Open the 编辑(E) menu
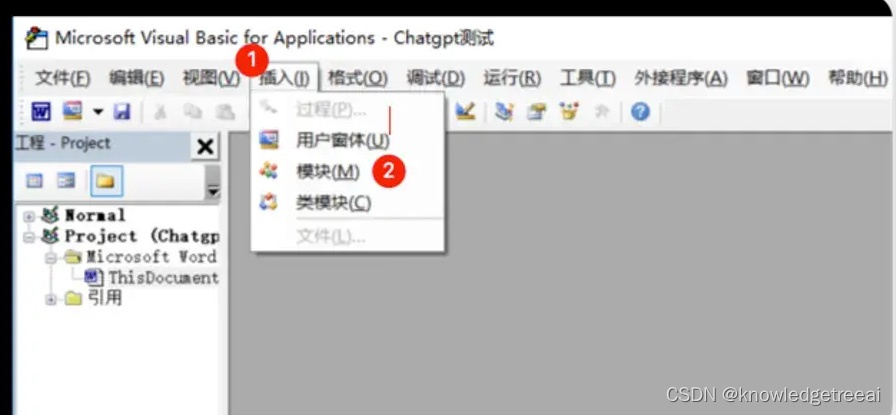896x415 pixels. (x=137, y=78)
